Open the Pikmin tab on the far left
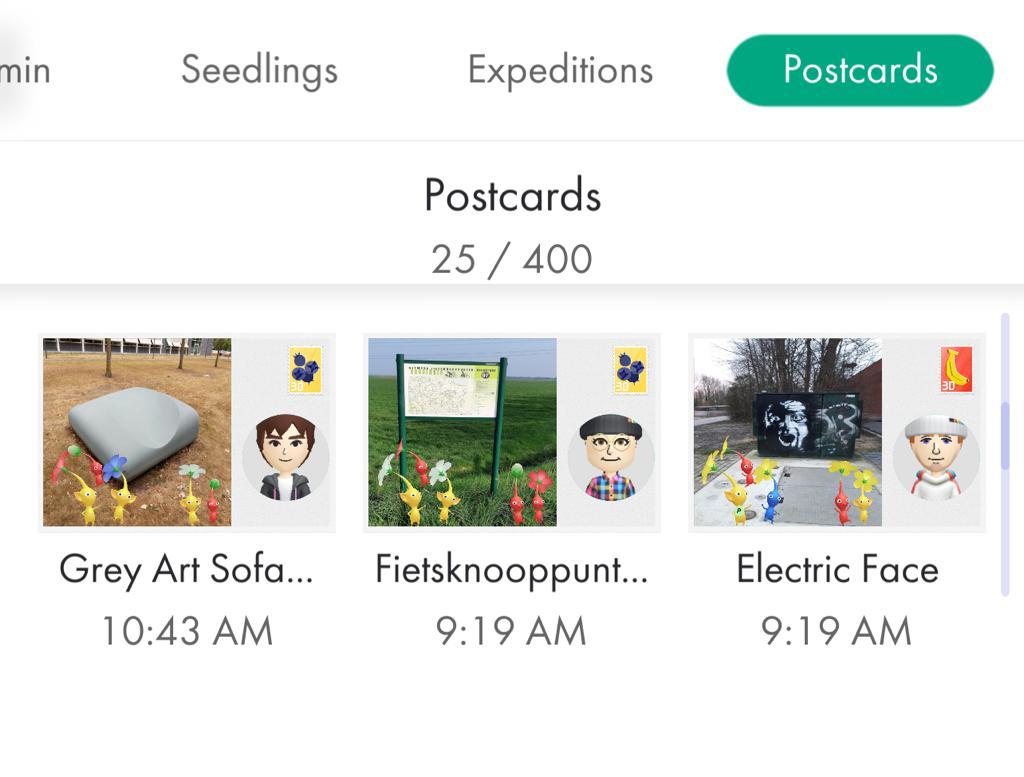 [x=25, y=69]
